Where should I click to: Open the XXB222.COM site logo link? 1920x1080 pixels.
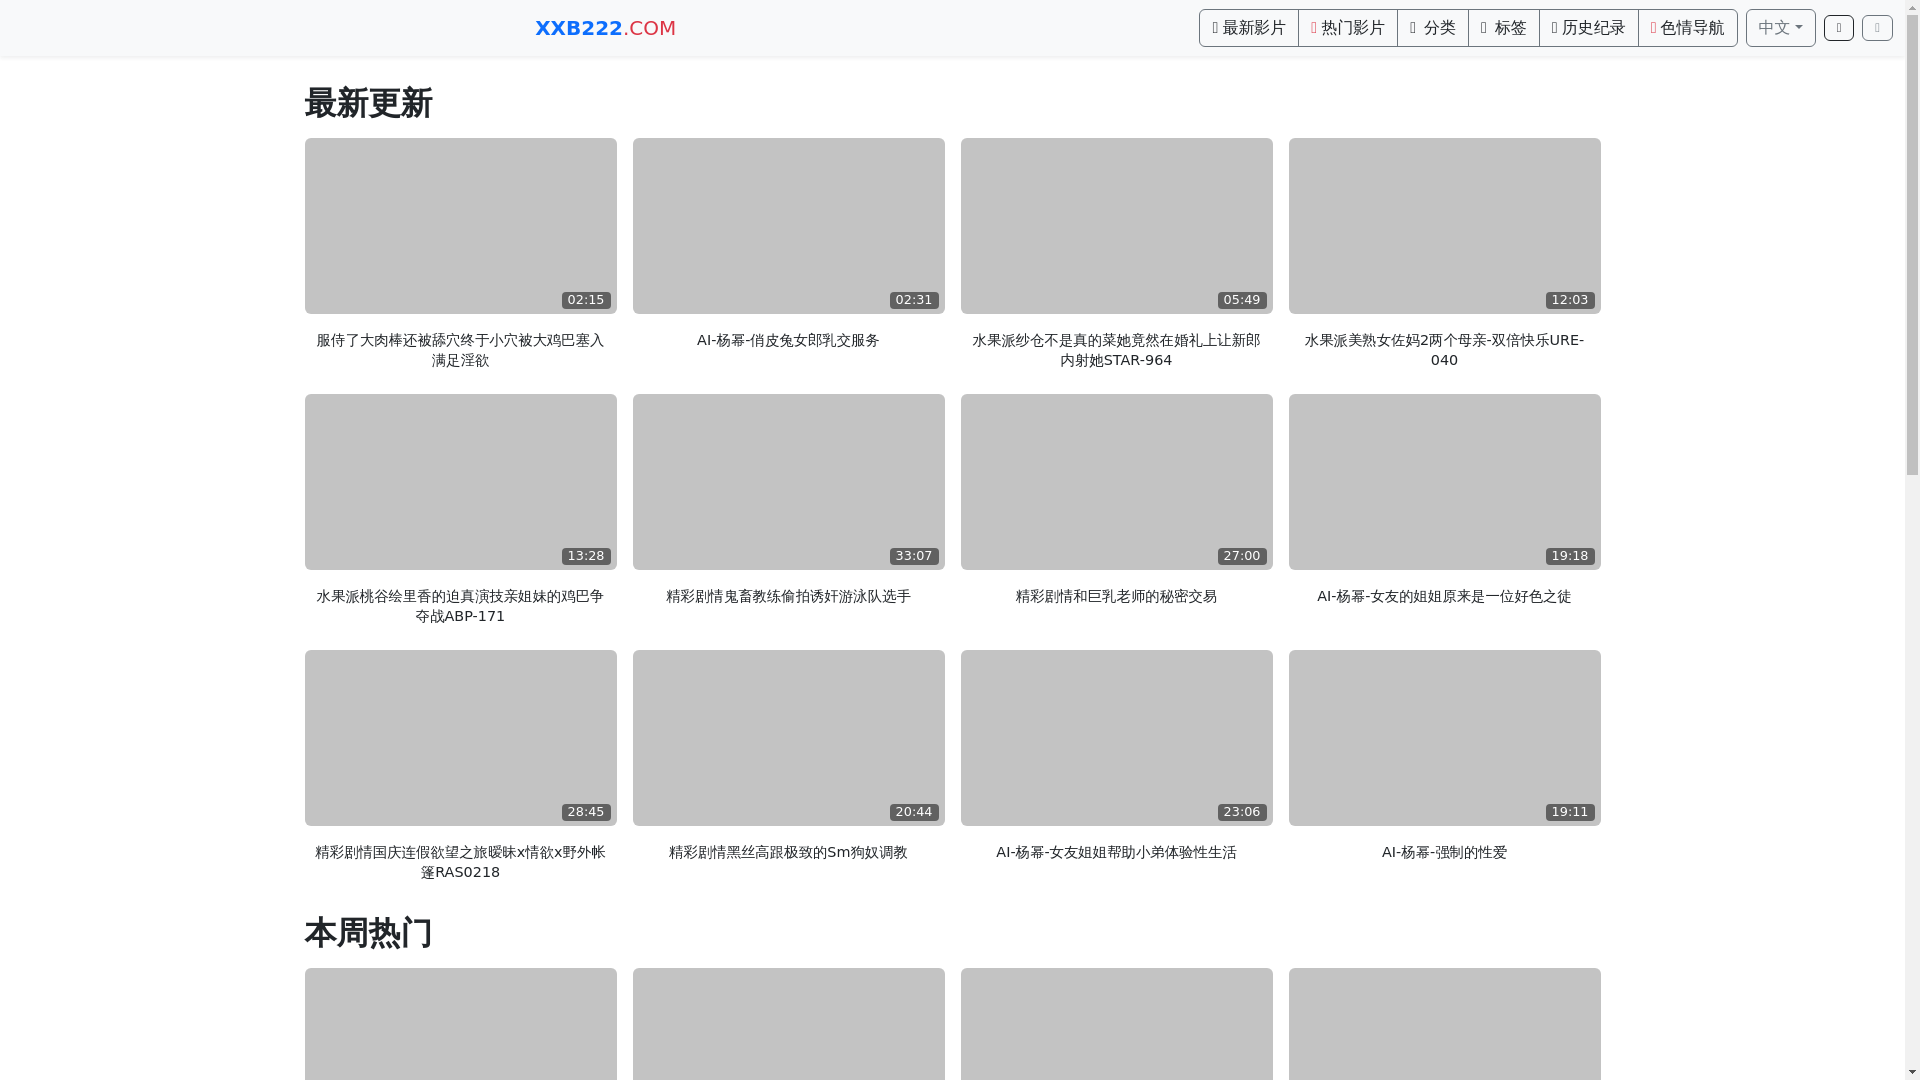click(605, 28)
